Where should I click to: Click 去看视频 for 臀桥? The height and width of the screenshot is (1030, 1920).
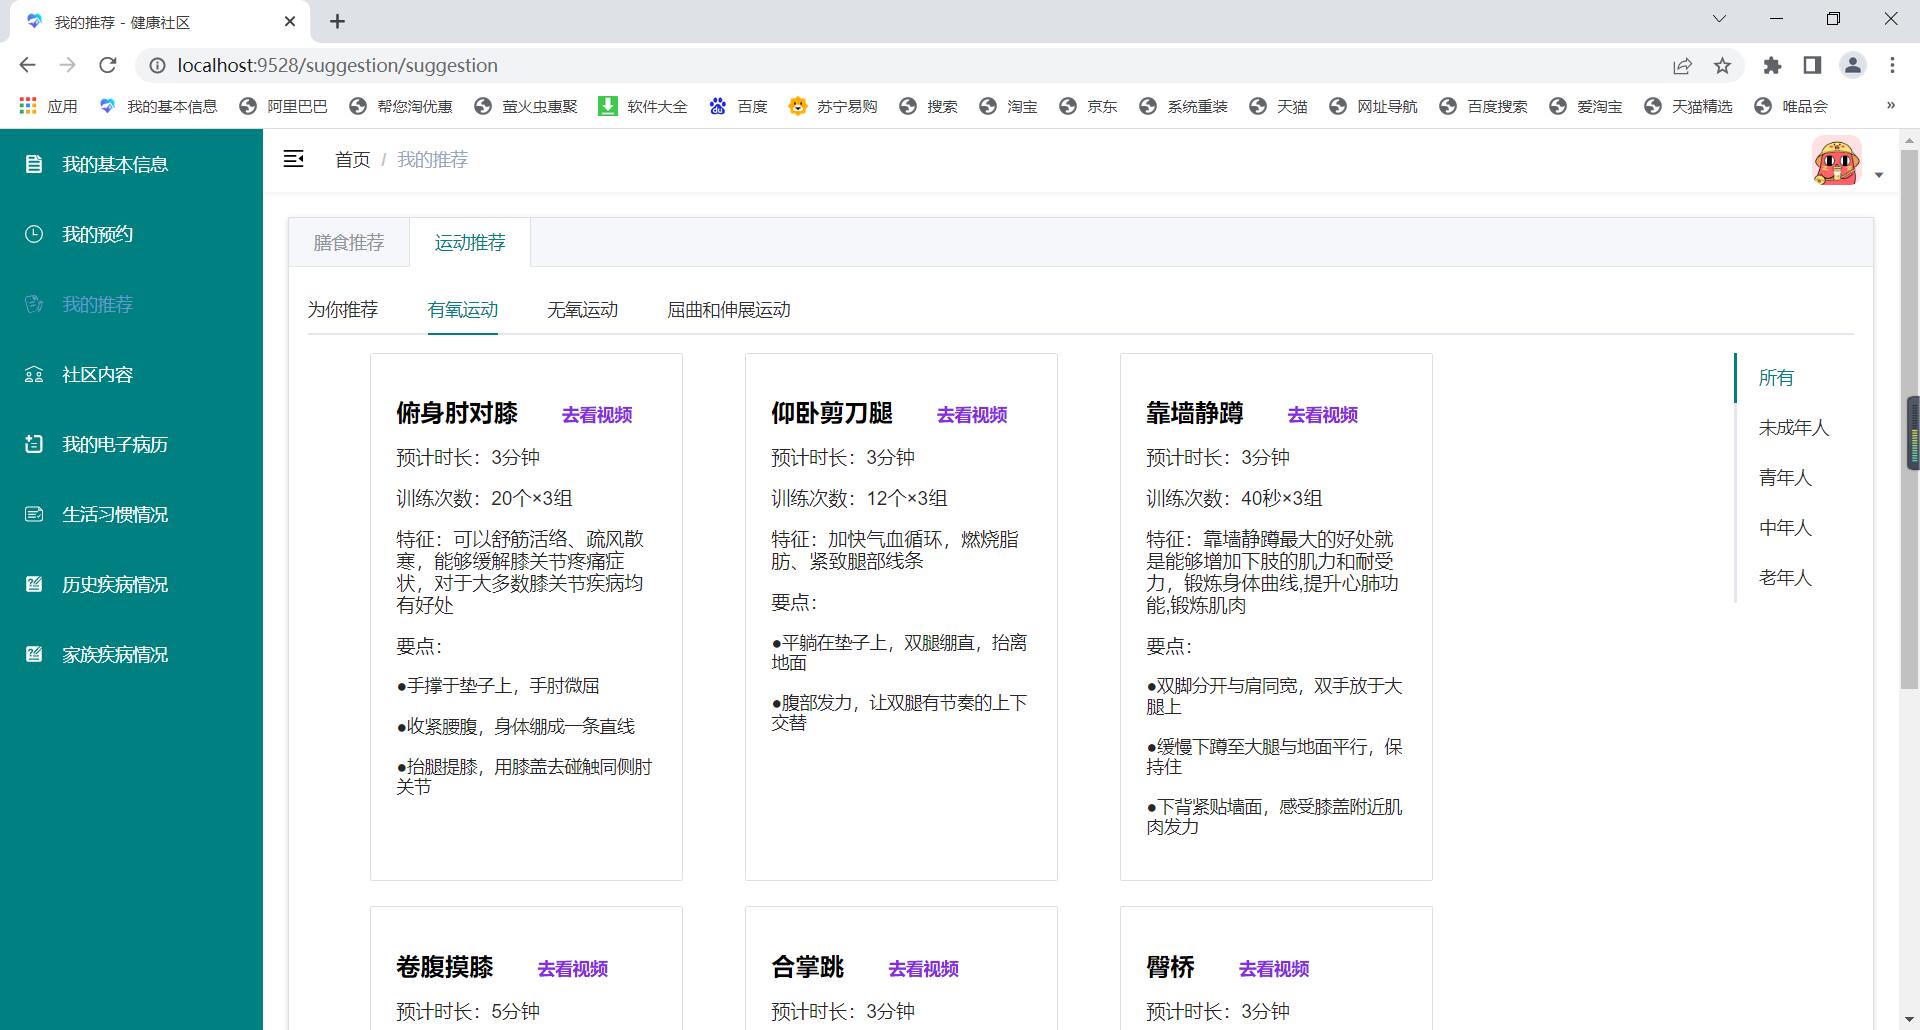point(1274,969)
